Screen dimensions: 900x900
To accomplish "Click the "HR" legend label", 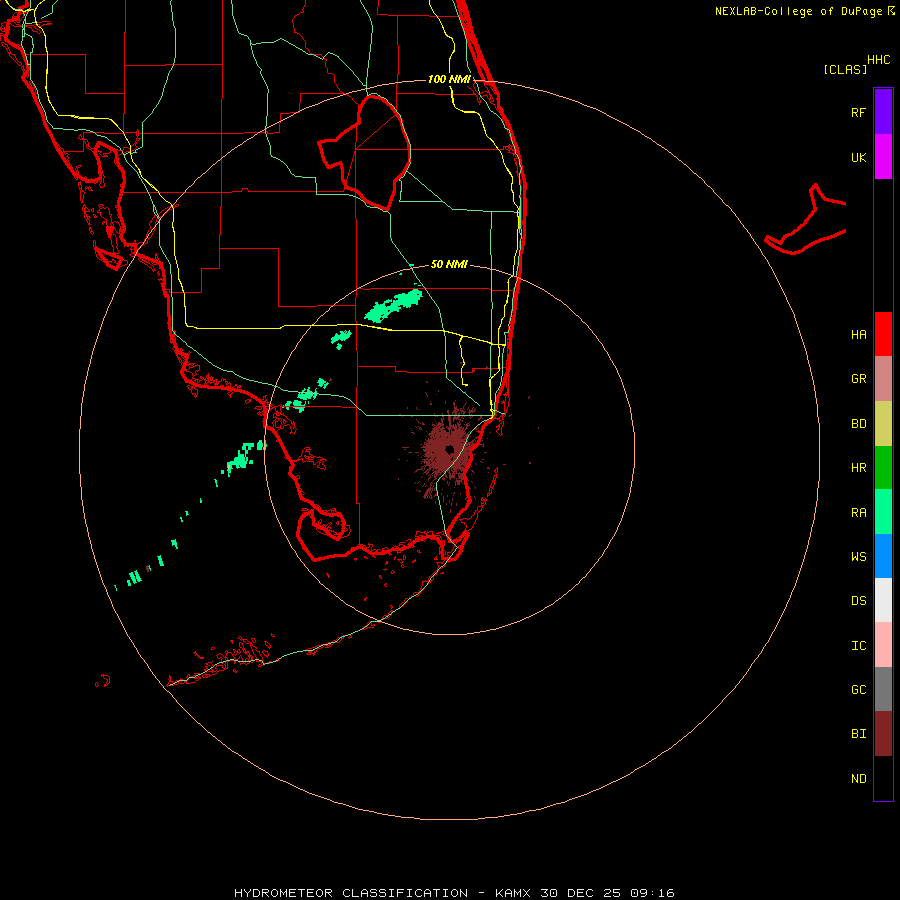I will [858, 468].
